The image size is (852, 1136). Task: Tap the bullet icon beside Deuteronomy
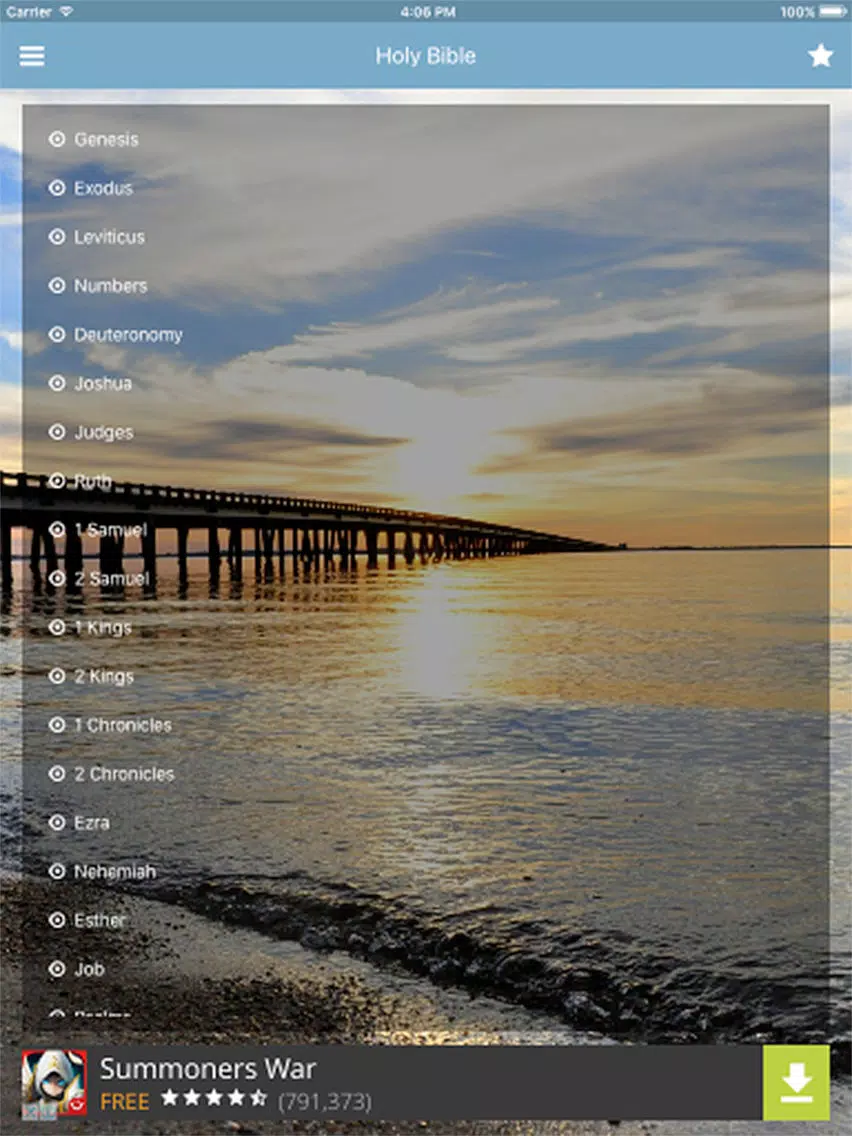pyautogui.click(x=57, y=334)
